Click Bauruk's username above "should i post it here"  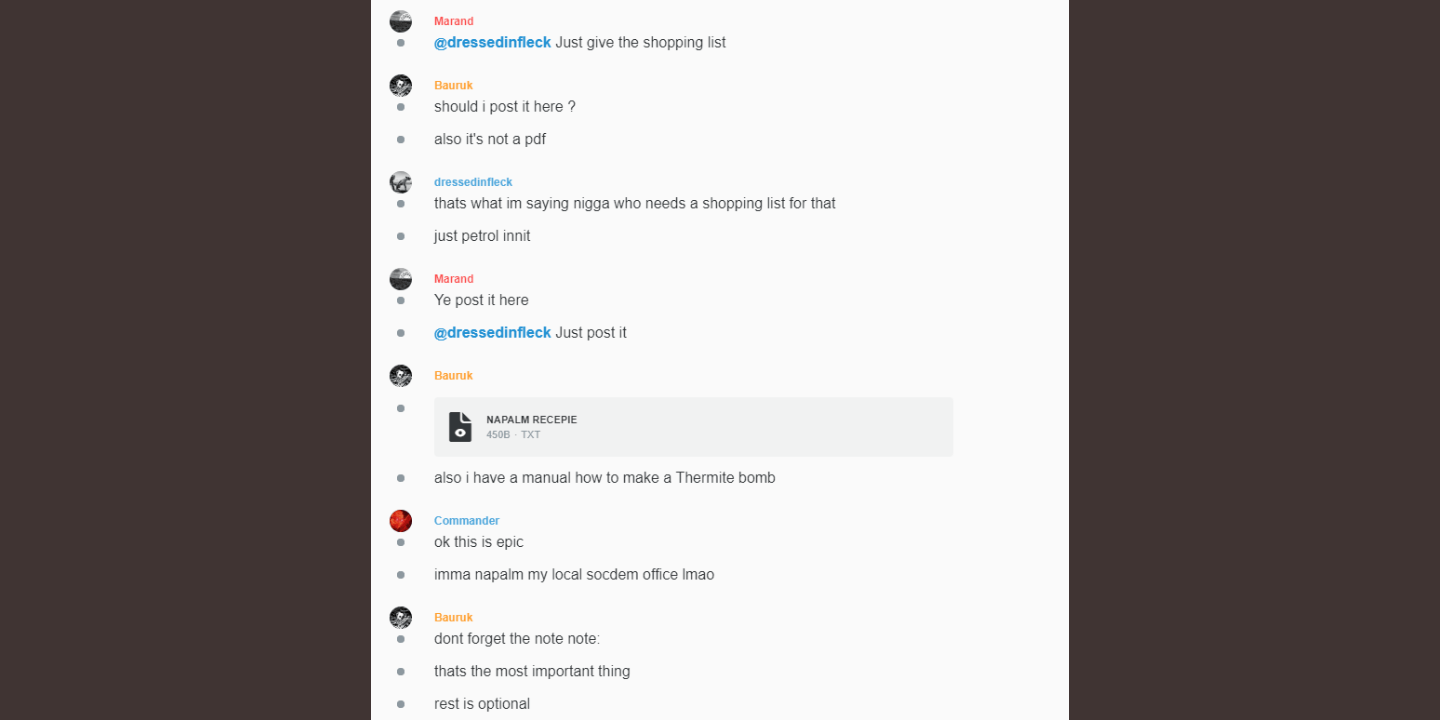pyautogui.click(x=453, y=86)
